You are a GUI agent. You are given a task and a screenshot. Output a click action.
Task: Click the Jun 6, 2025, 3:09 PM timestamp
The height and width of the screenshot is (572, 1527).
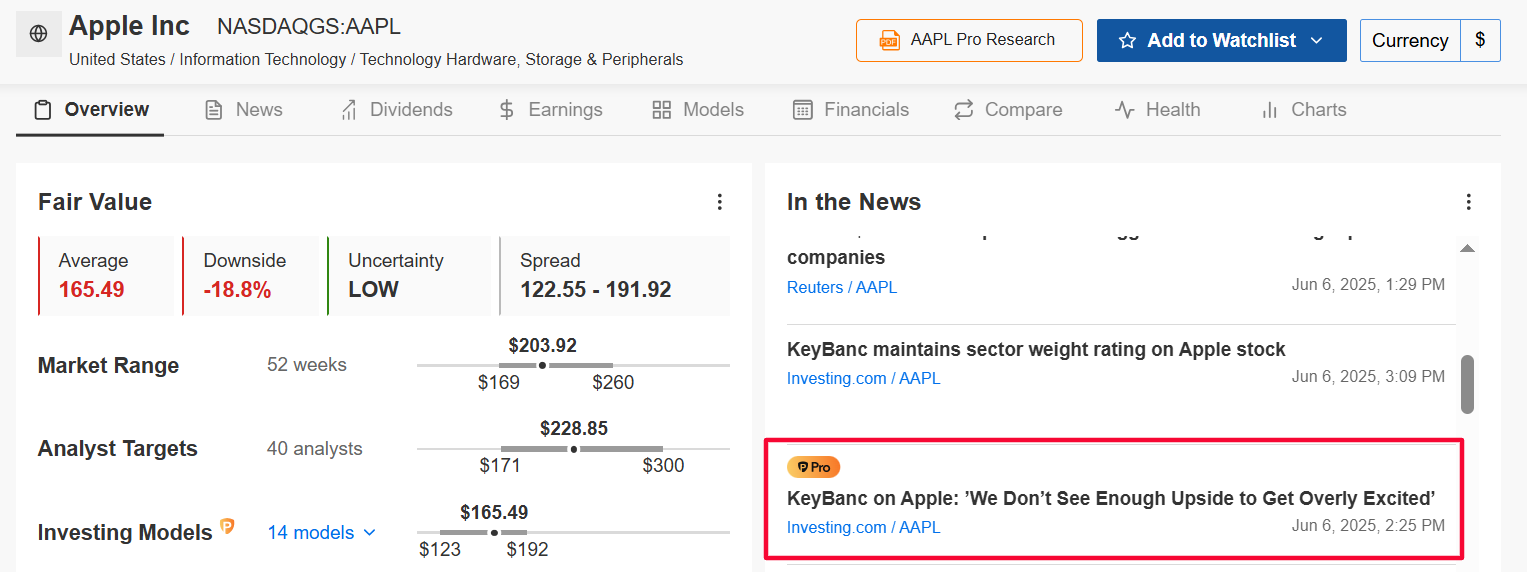click(1368, 377)
